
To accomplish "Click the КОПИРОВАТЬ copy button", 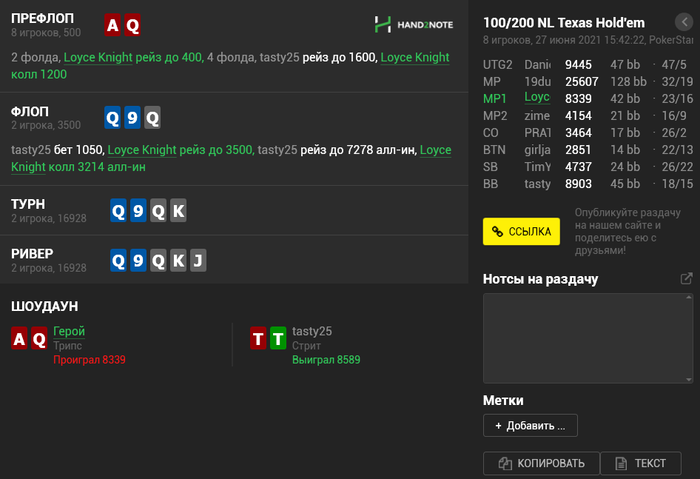I will pyautogui.click(x=541, y=463).
